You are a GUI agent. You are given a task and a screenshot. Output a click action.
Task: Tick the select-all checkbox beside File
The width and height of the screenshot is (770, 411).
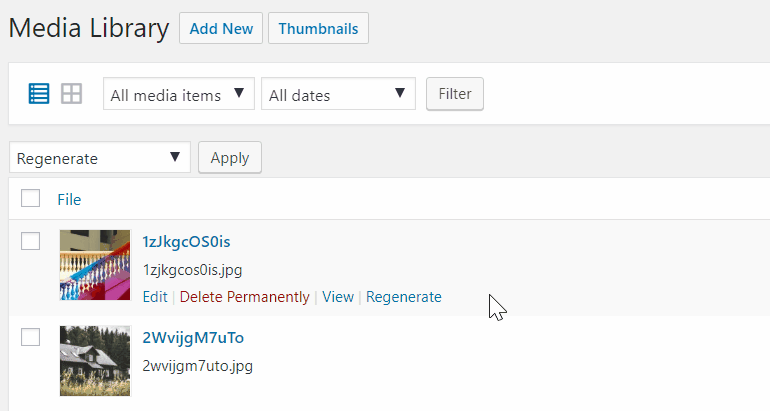coord(30,198)
